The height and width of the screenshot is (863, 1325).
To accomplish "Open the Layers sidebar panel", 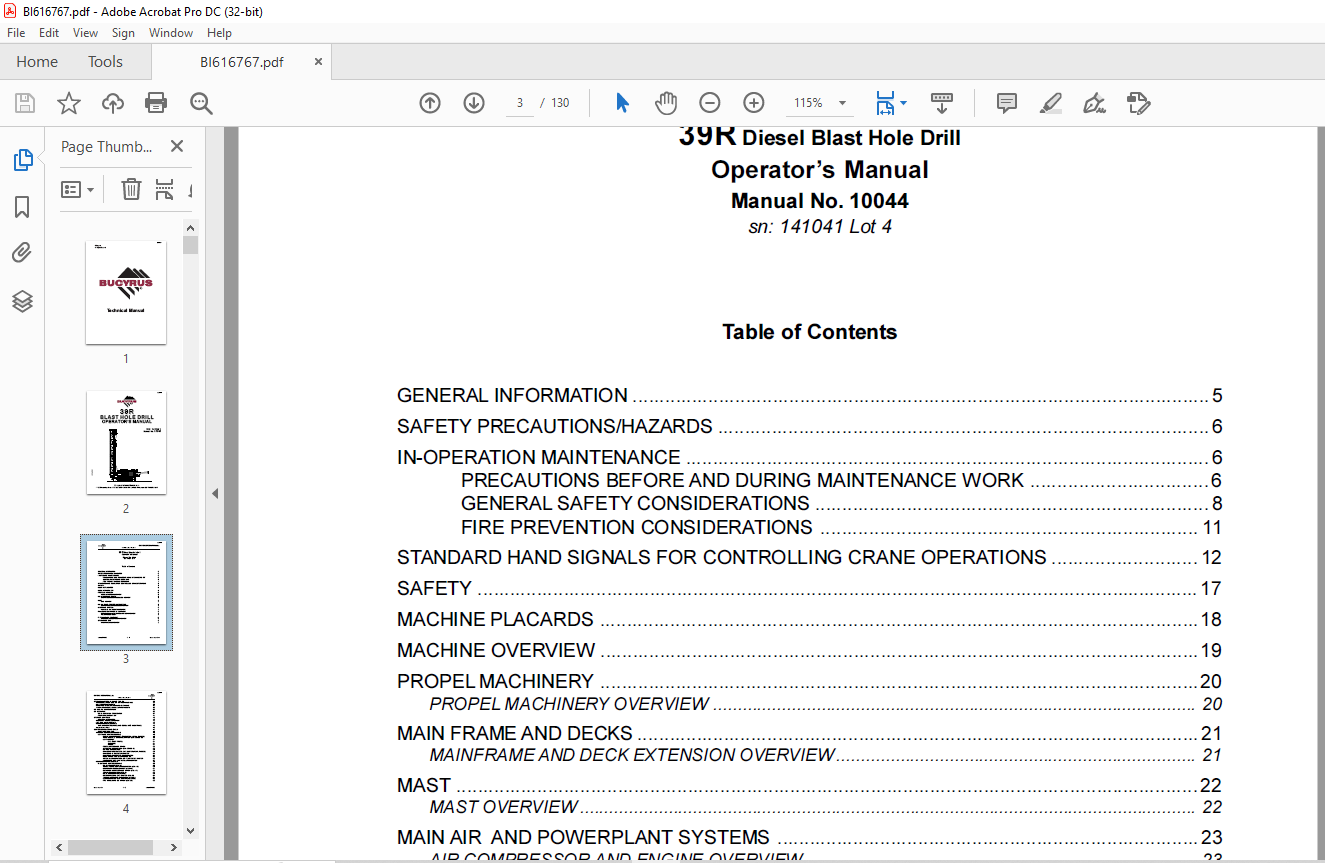I will click(22, 301).
